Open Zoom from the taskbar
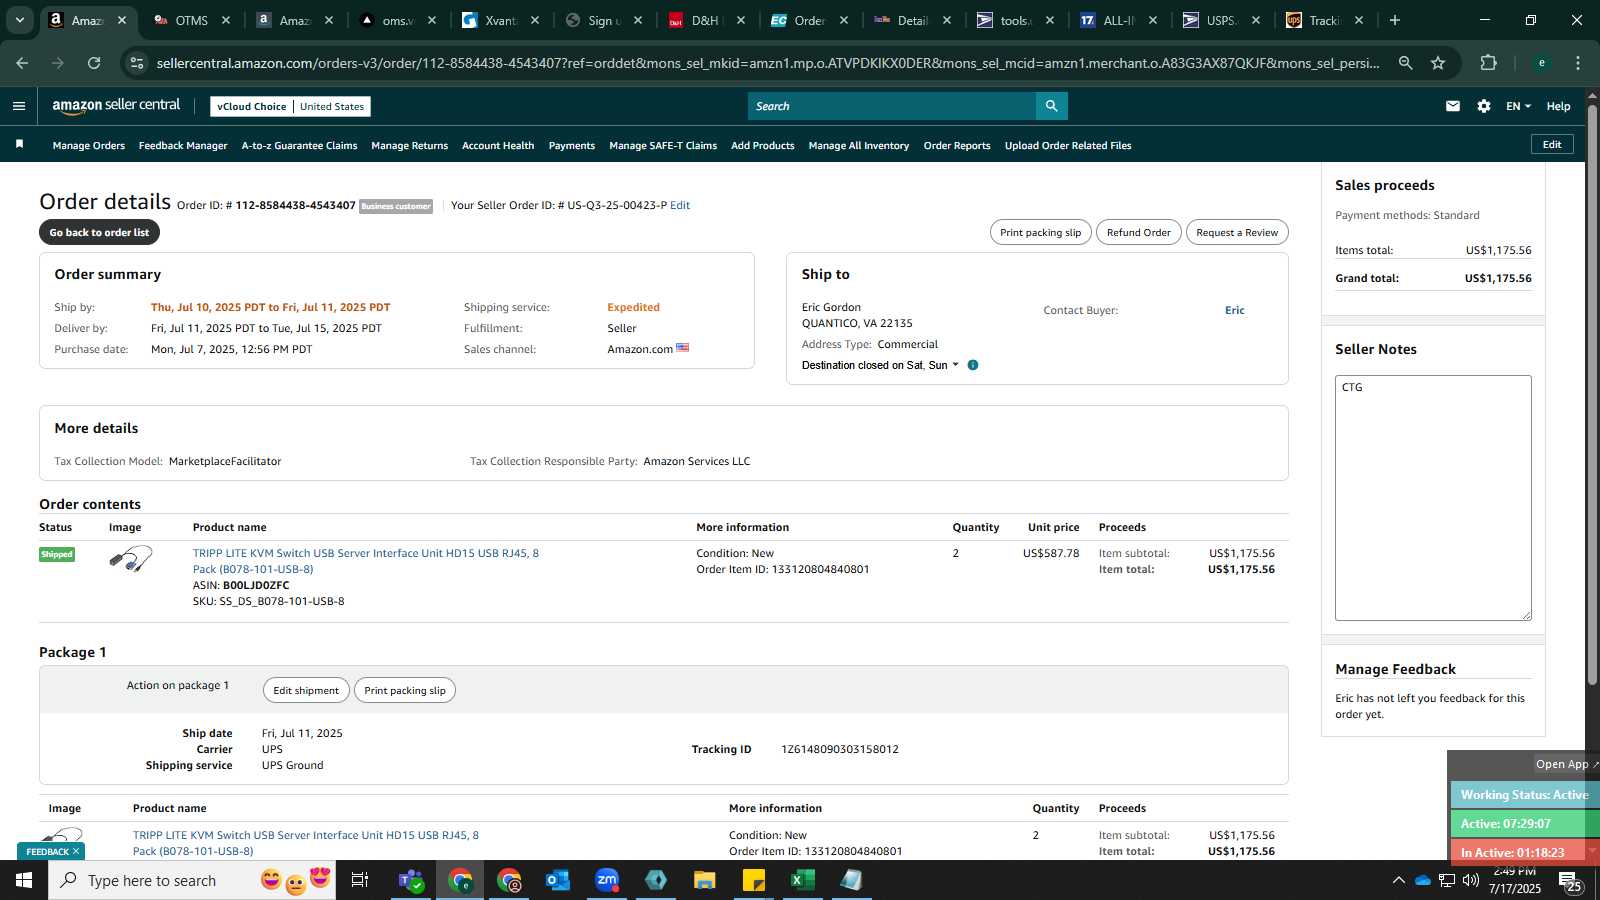This screenshot has height=900, width=1600. point(607,880)
